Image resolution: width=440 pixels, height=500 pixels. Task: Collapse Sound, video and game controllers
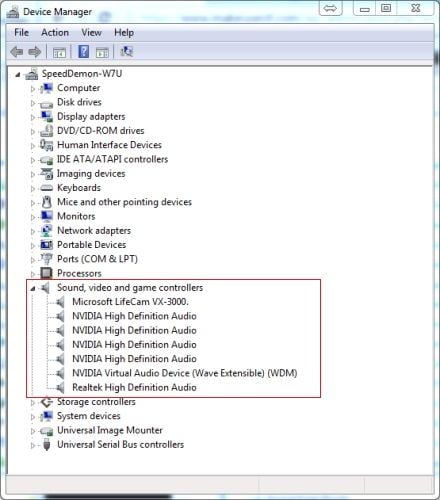tap(32, 288)
